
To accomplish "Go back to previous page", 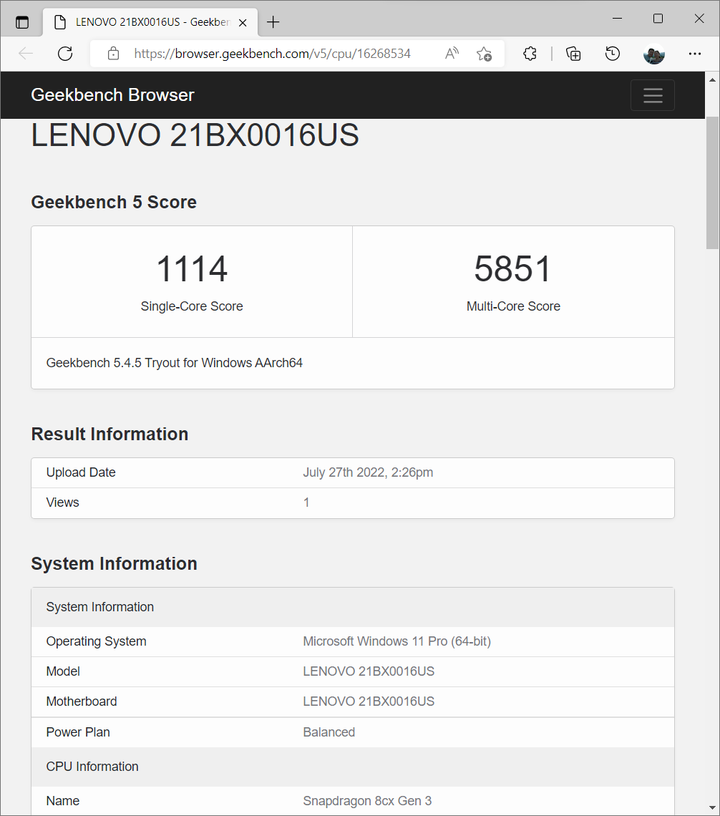I will tap(25, 54).
